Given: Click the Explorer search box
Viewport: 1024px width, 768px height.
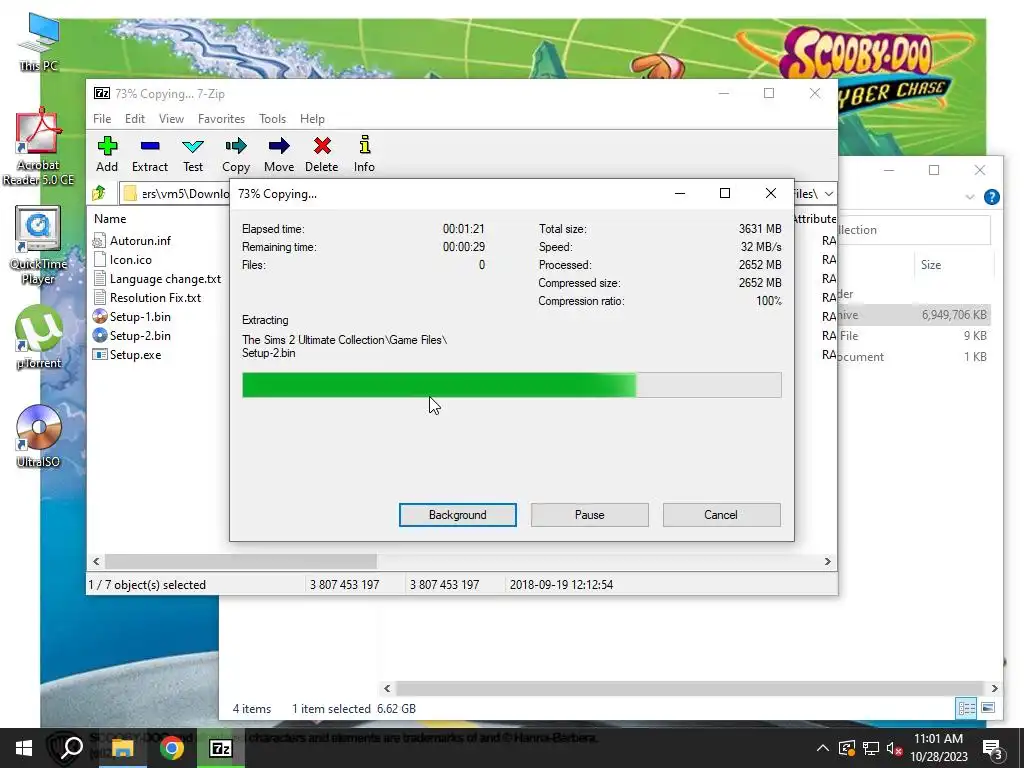Looking at the screenshot, I should pos(913,230).
